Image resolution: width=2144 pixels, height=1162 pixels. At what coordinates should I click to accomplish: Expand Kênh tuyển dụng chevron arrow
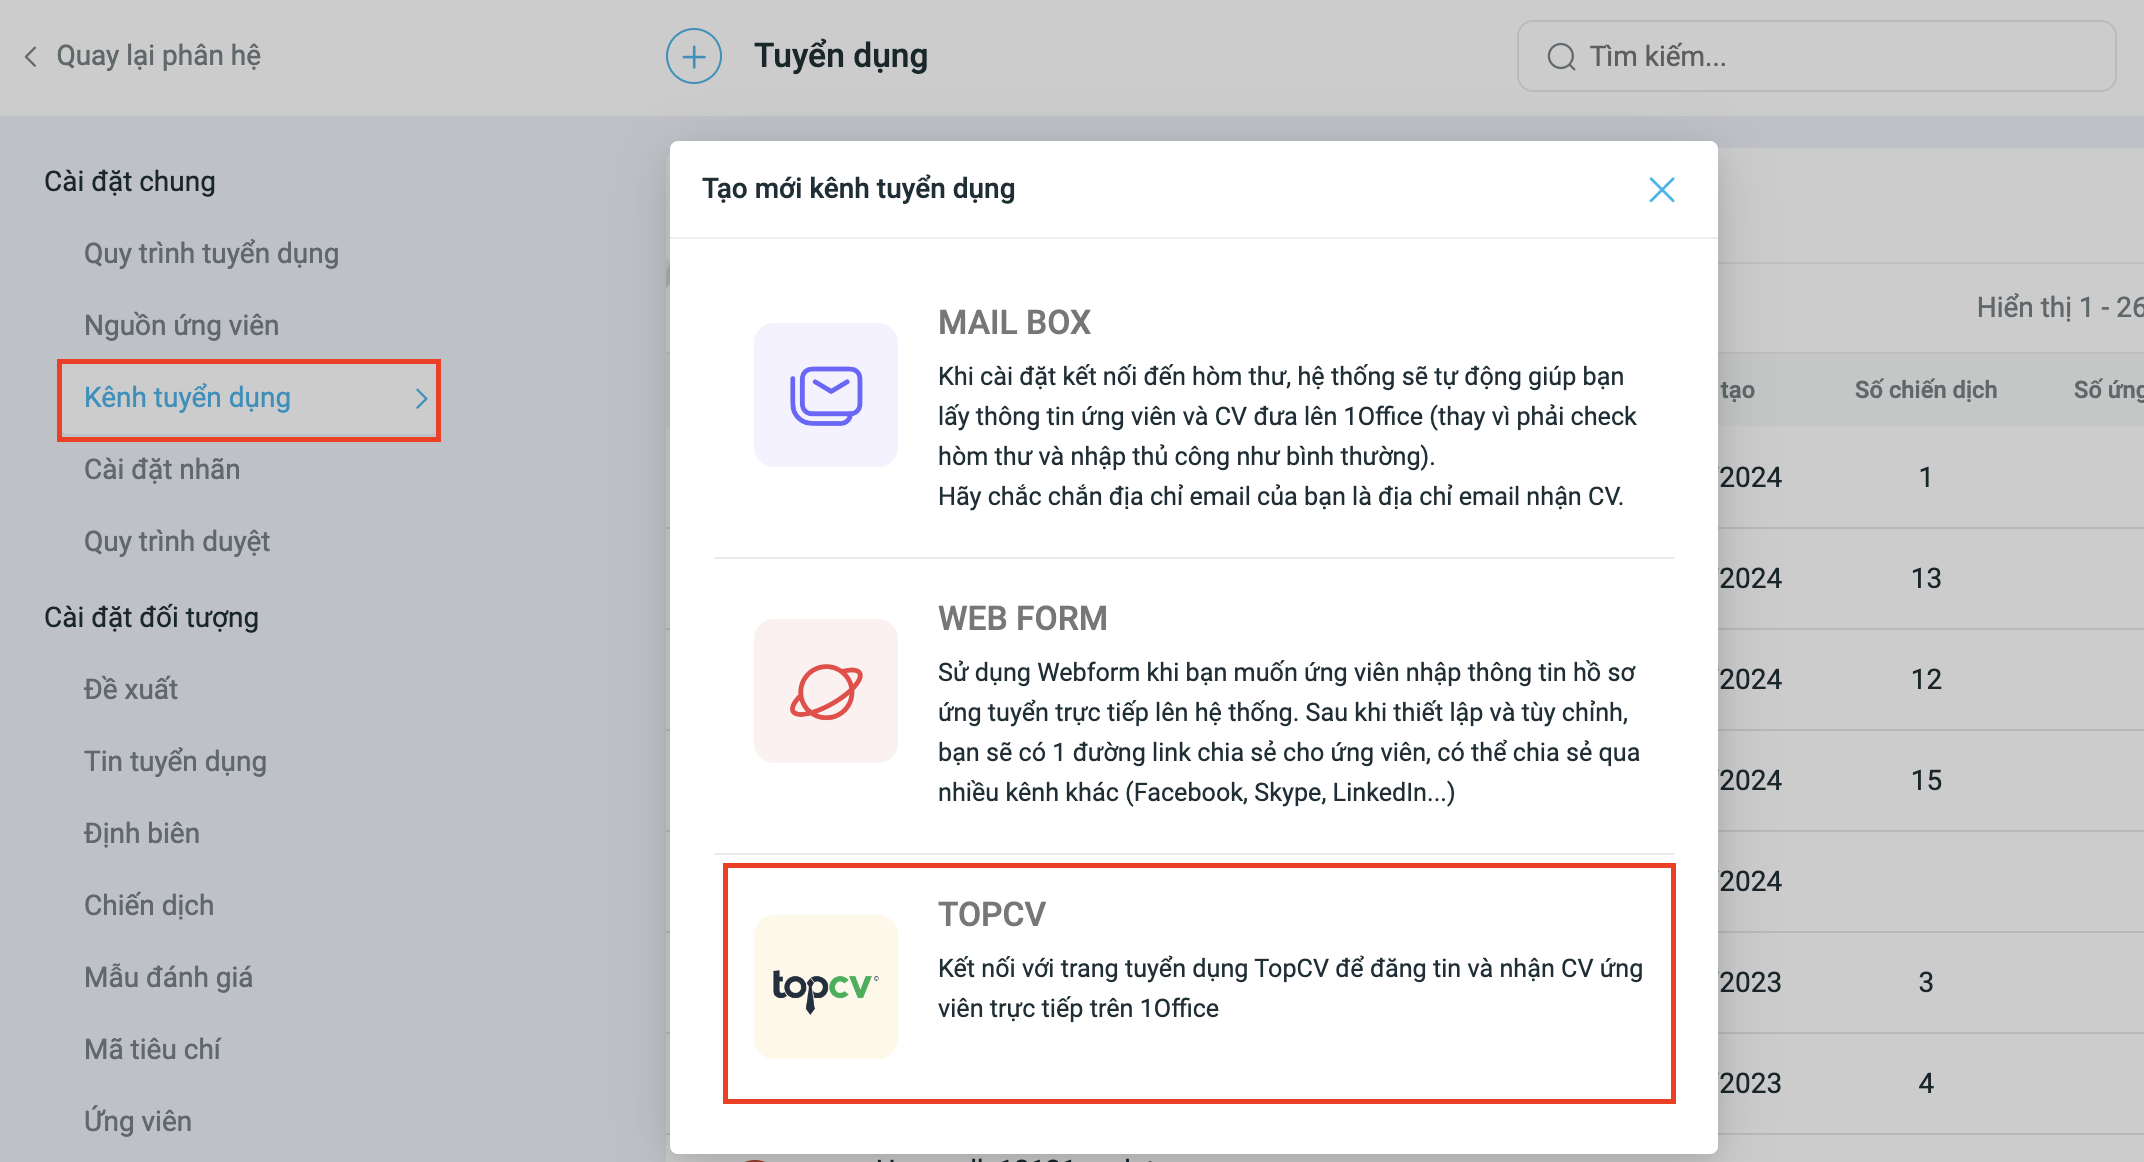[x=421, y=399]
